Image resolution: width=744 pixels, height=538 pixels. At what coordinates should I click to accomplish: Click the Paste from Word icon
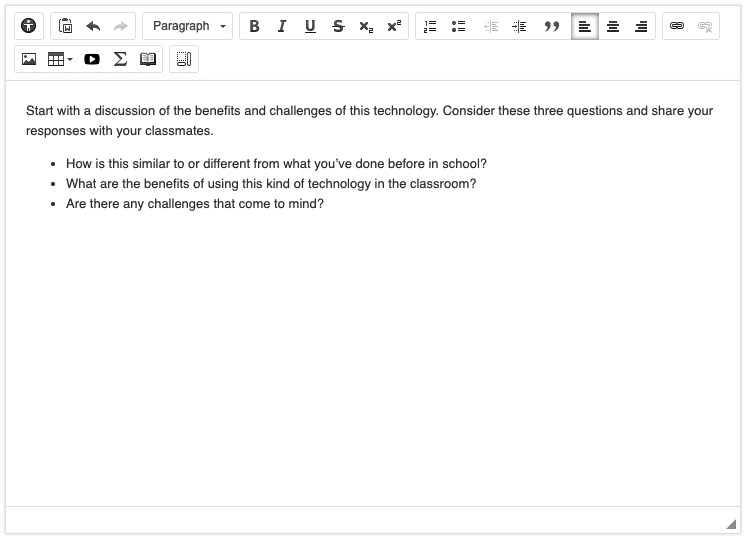(65, 26)
